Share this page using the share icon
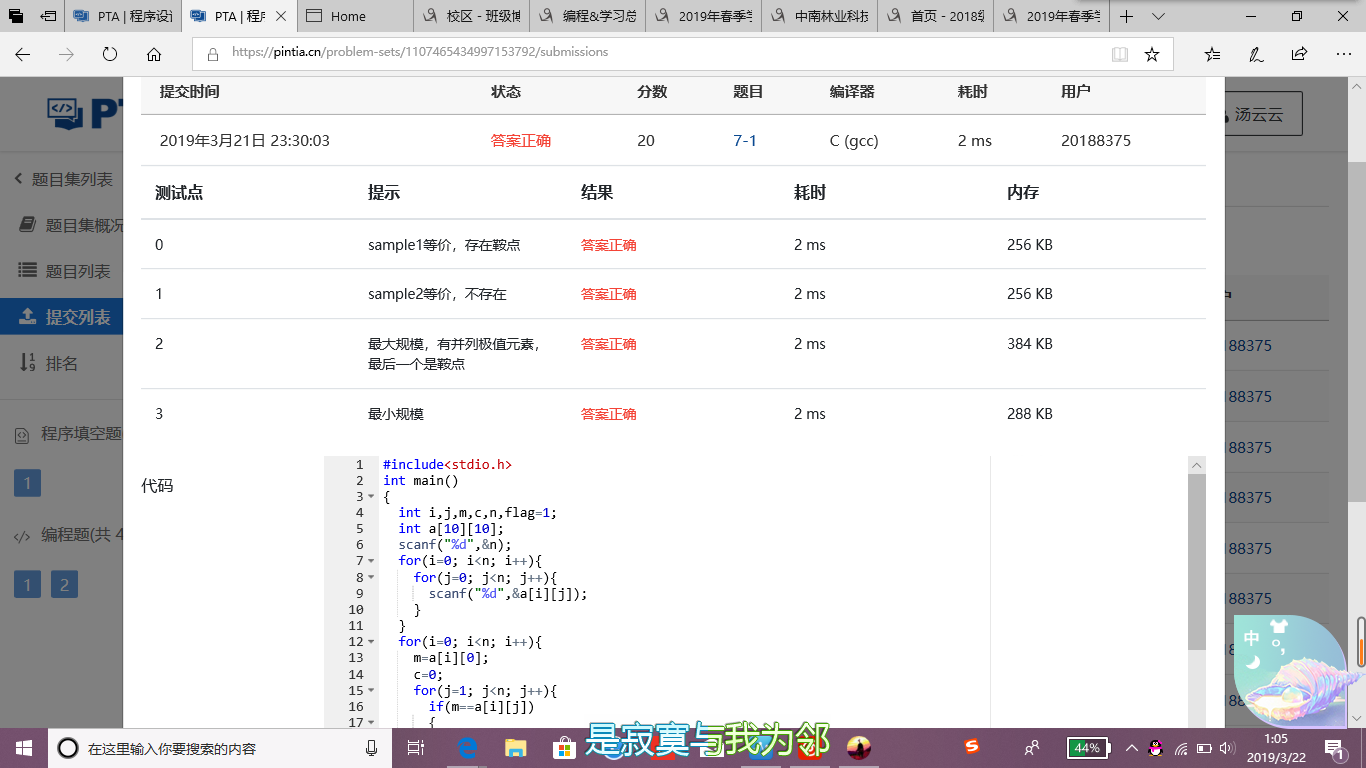 pos(1299,54)
